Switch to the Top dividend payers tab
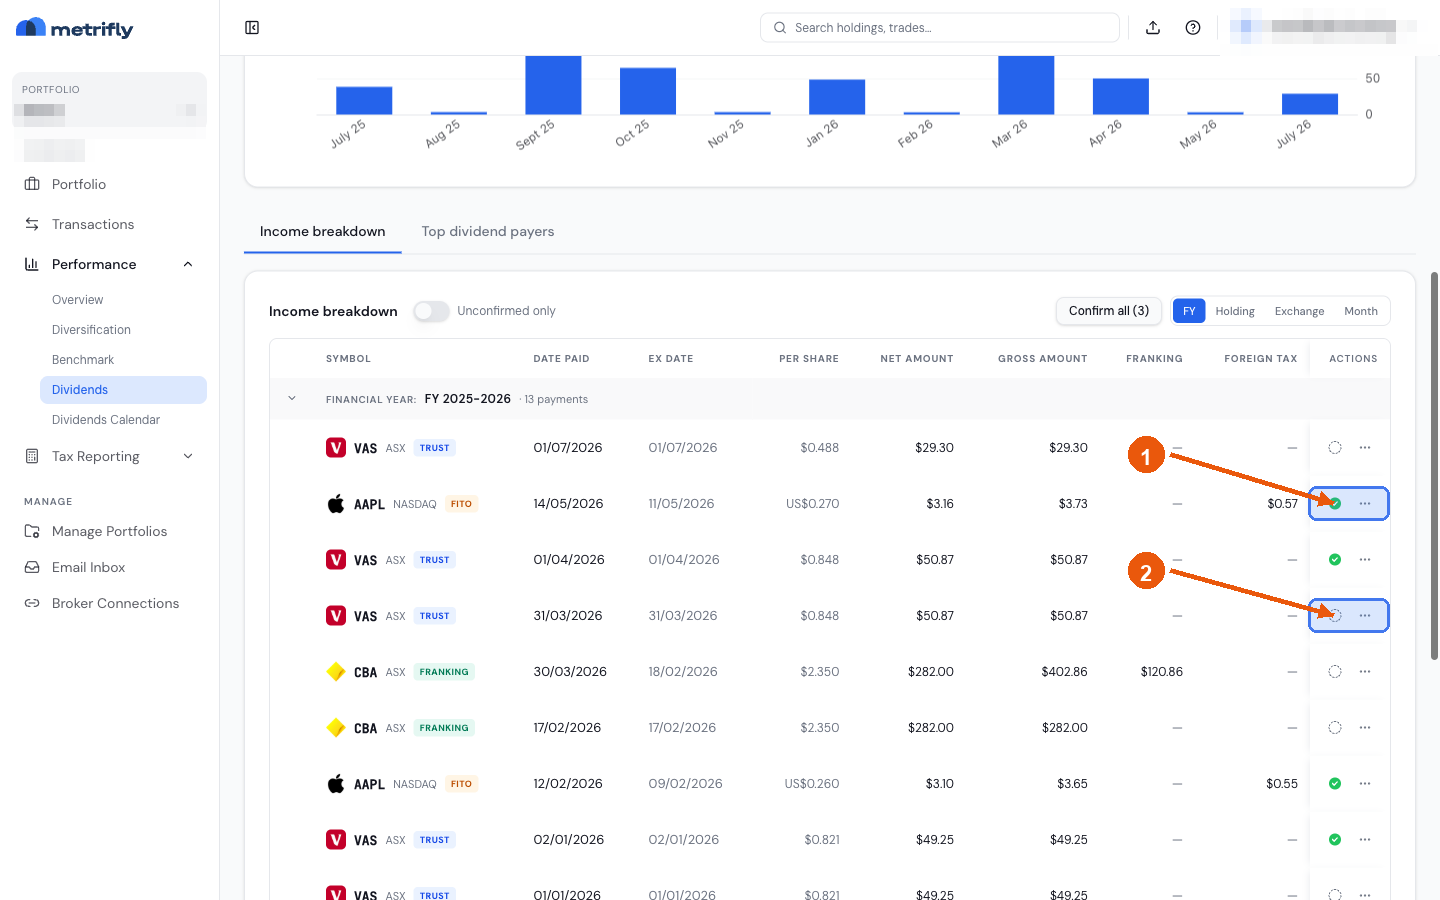The width and height of the screenshot is (1440, 900). click(x=488, y=231)
